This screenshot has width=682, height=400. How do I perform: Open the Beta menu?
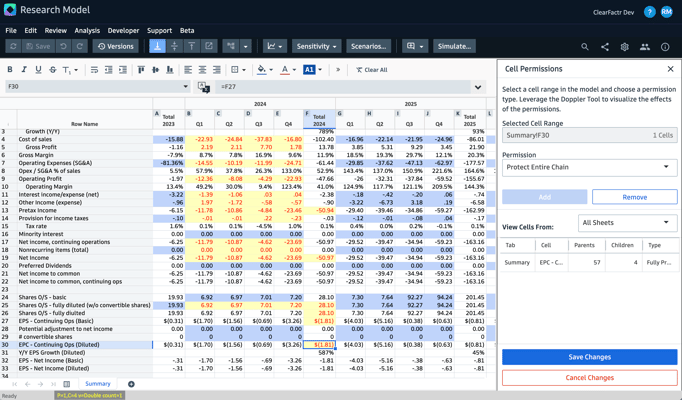click(187, 30)
